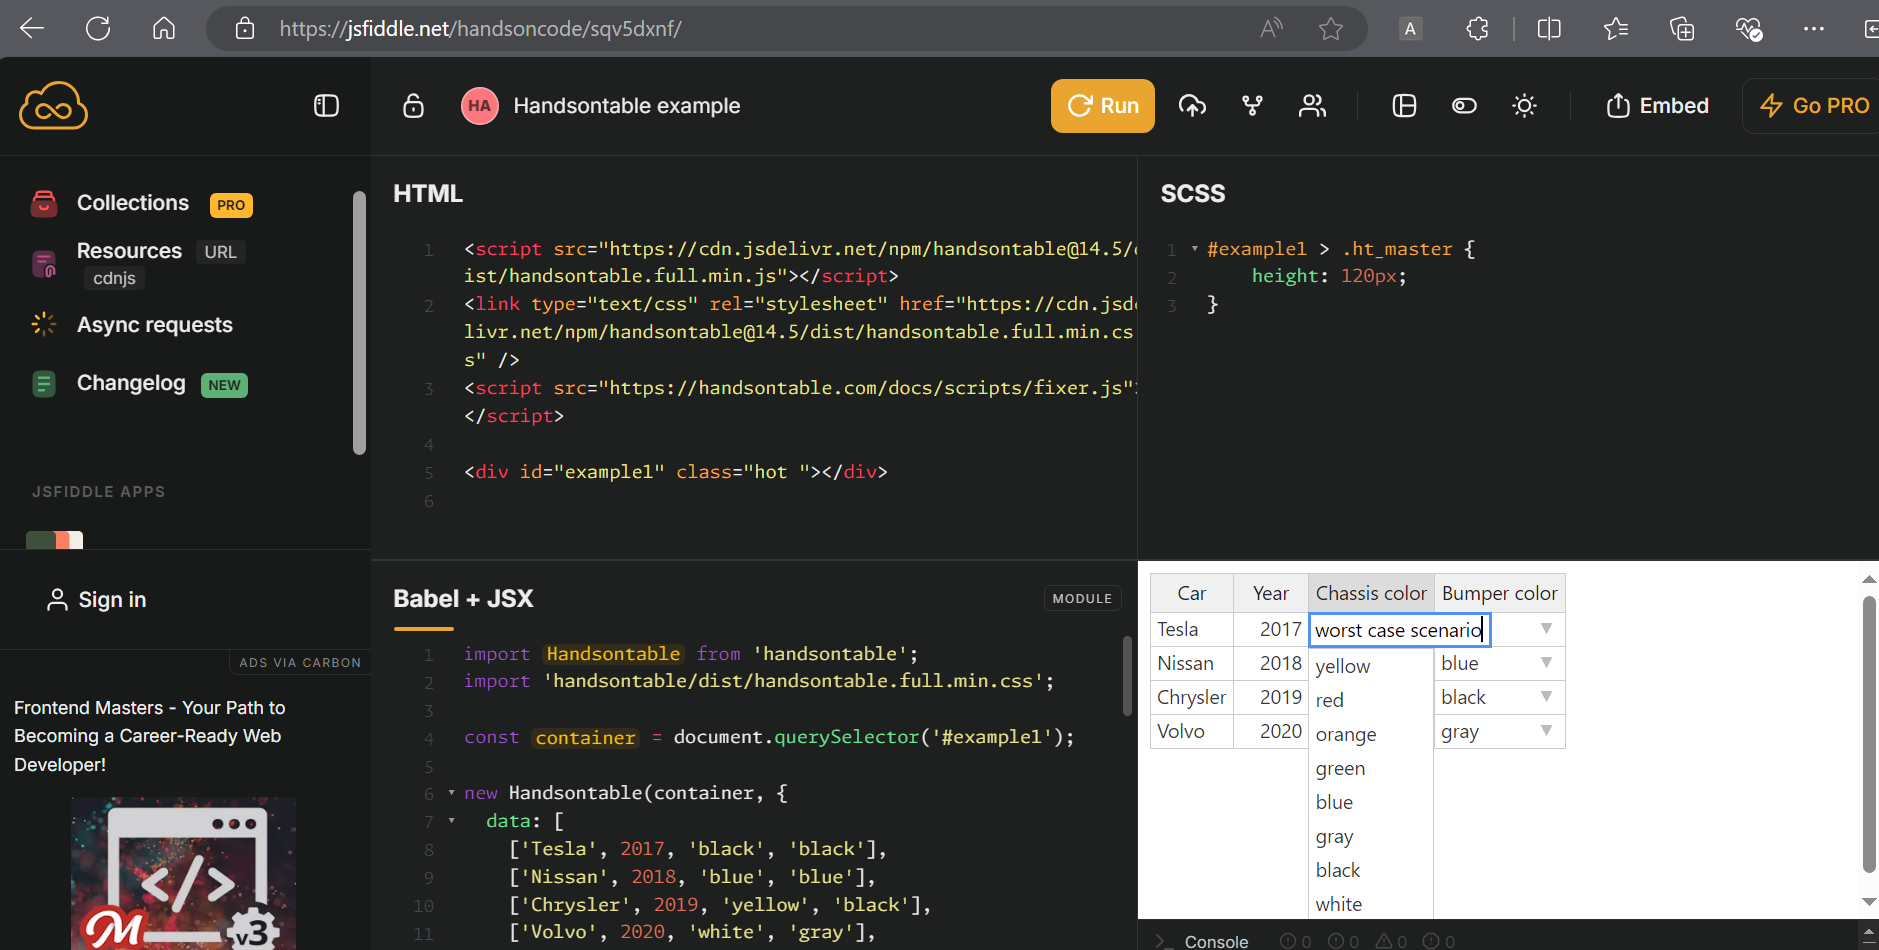The image size is (1879, 950).
Task: Save fiddle with cloud upload icon
Action: (1192, 106)
